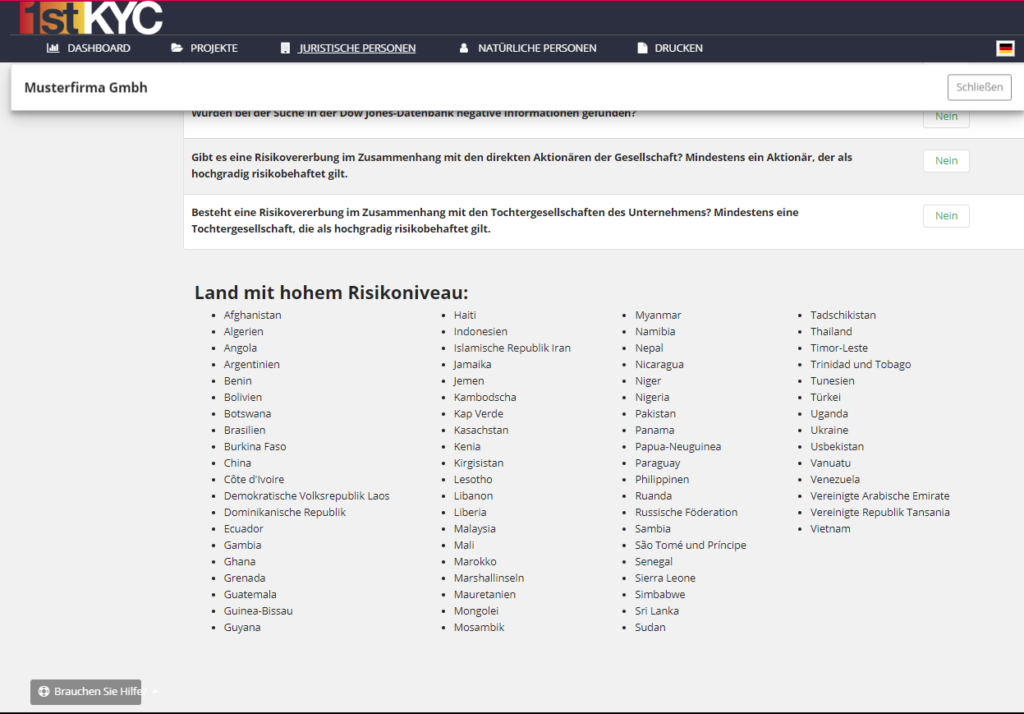
Task: Select Jamaika in the country list
Action: pos(472,364)
